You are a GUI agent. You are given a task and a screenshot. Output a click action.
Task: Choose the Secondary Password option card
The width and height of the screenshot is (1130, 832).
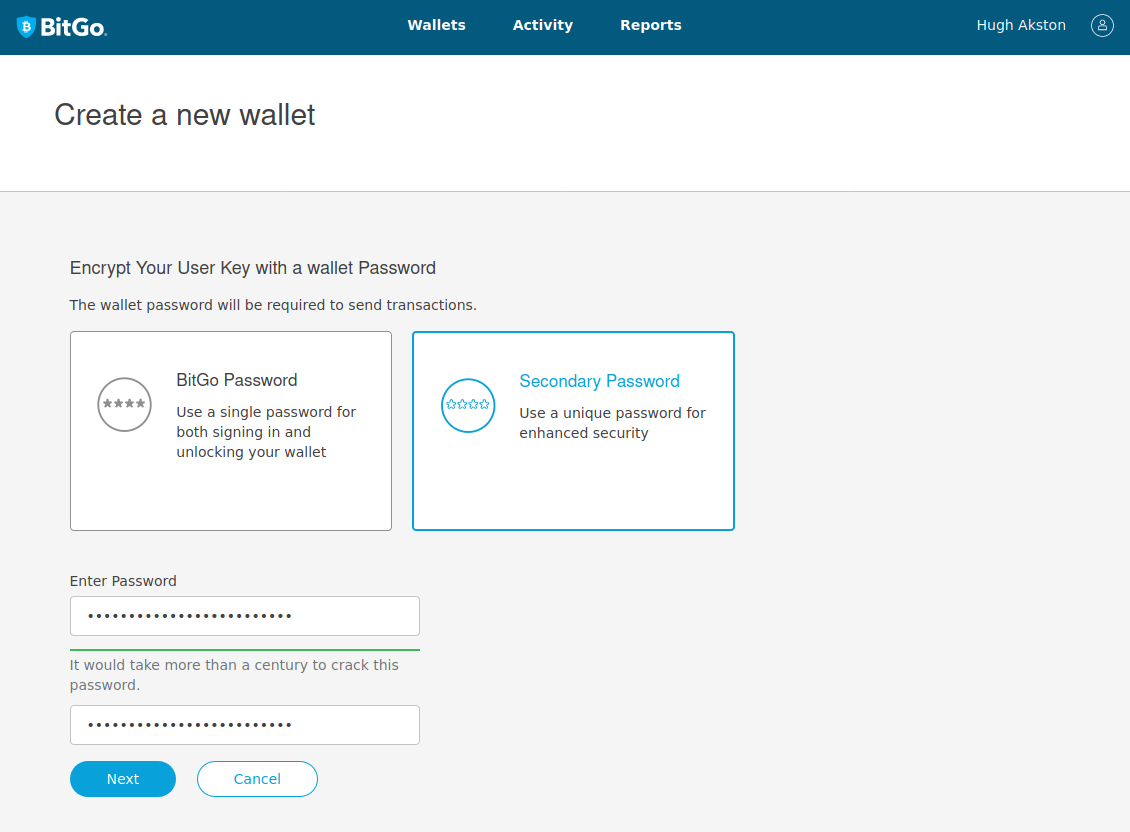pos(573,431)
